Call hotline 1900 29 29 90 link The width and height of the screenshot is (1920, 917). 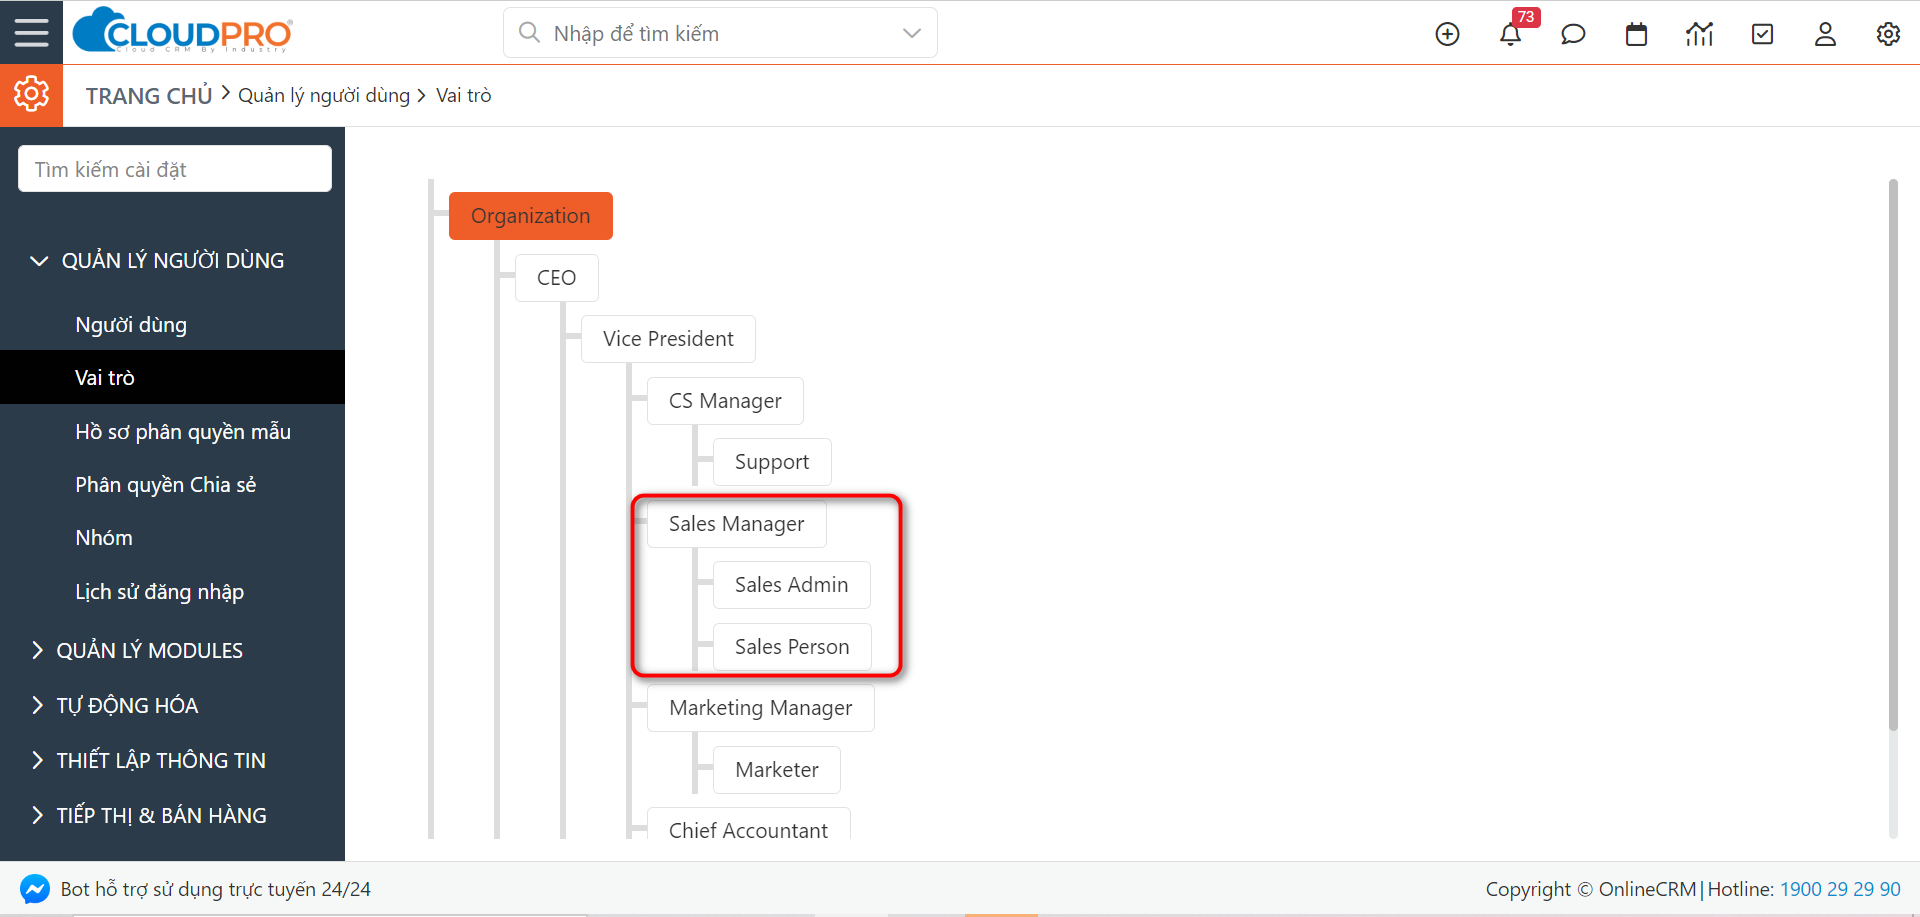[1840, 889]
